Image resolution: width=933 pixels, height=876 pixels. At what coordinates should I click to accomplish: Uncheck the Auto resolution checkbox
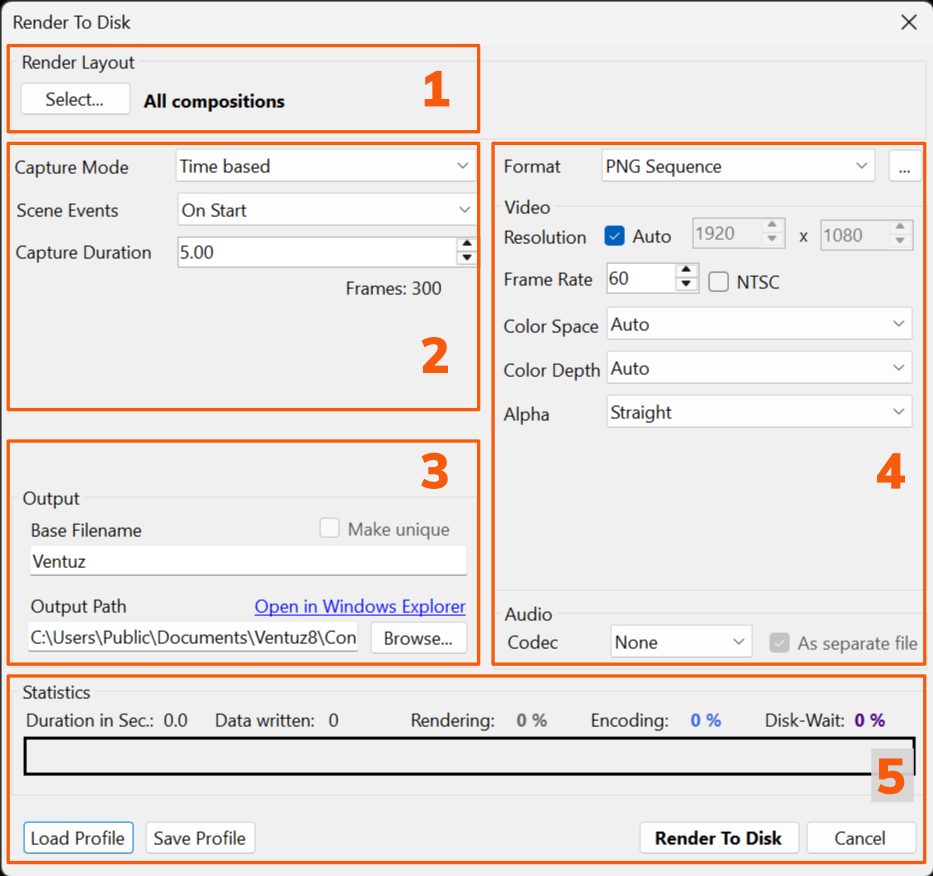[x=616, y=237]
